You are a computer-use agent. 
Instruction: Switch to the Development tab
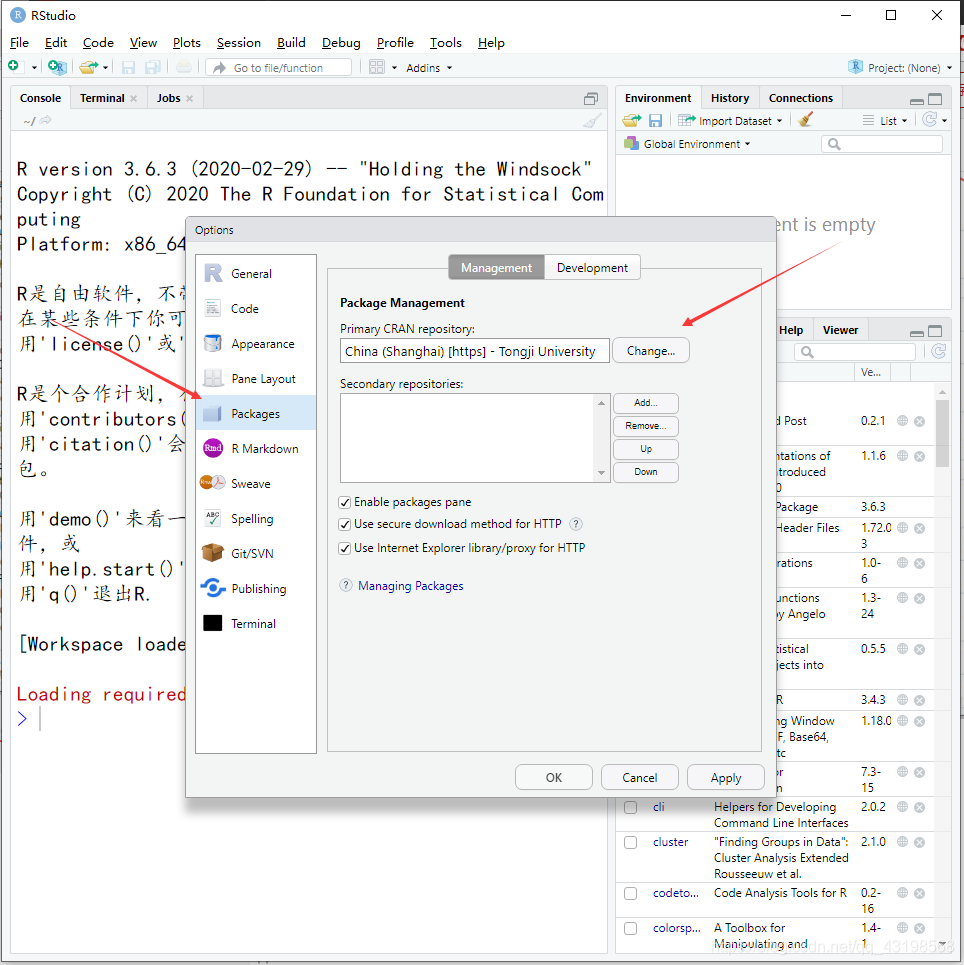pyautogui.click(x=592, y=268)
